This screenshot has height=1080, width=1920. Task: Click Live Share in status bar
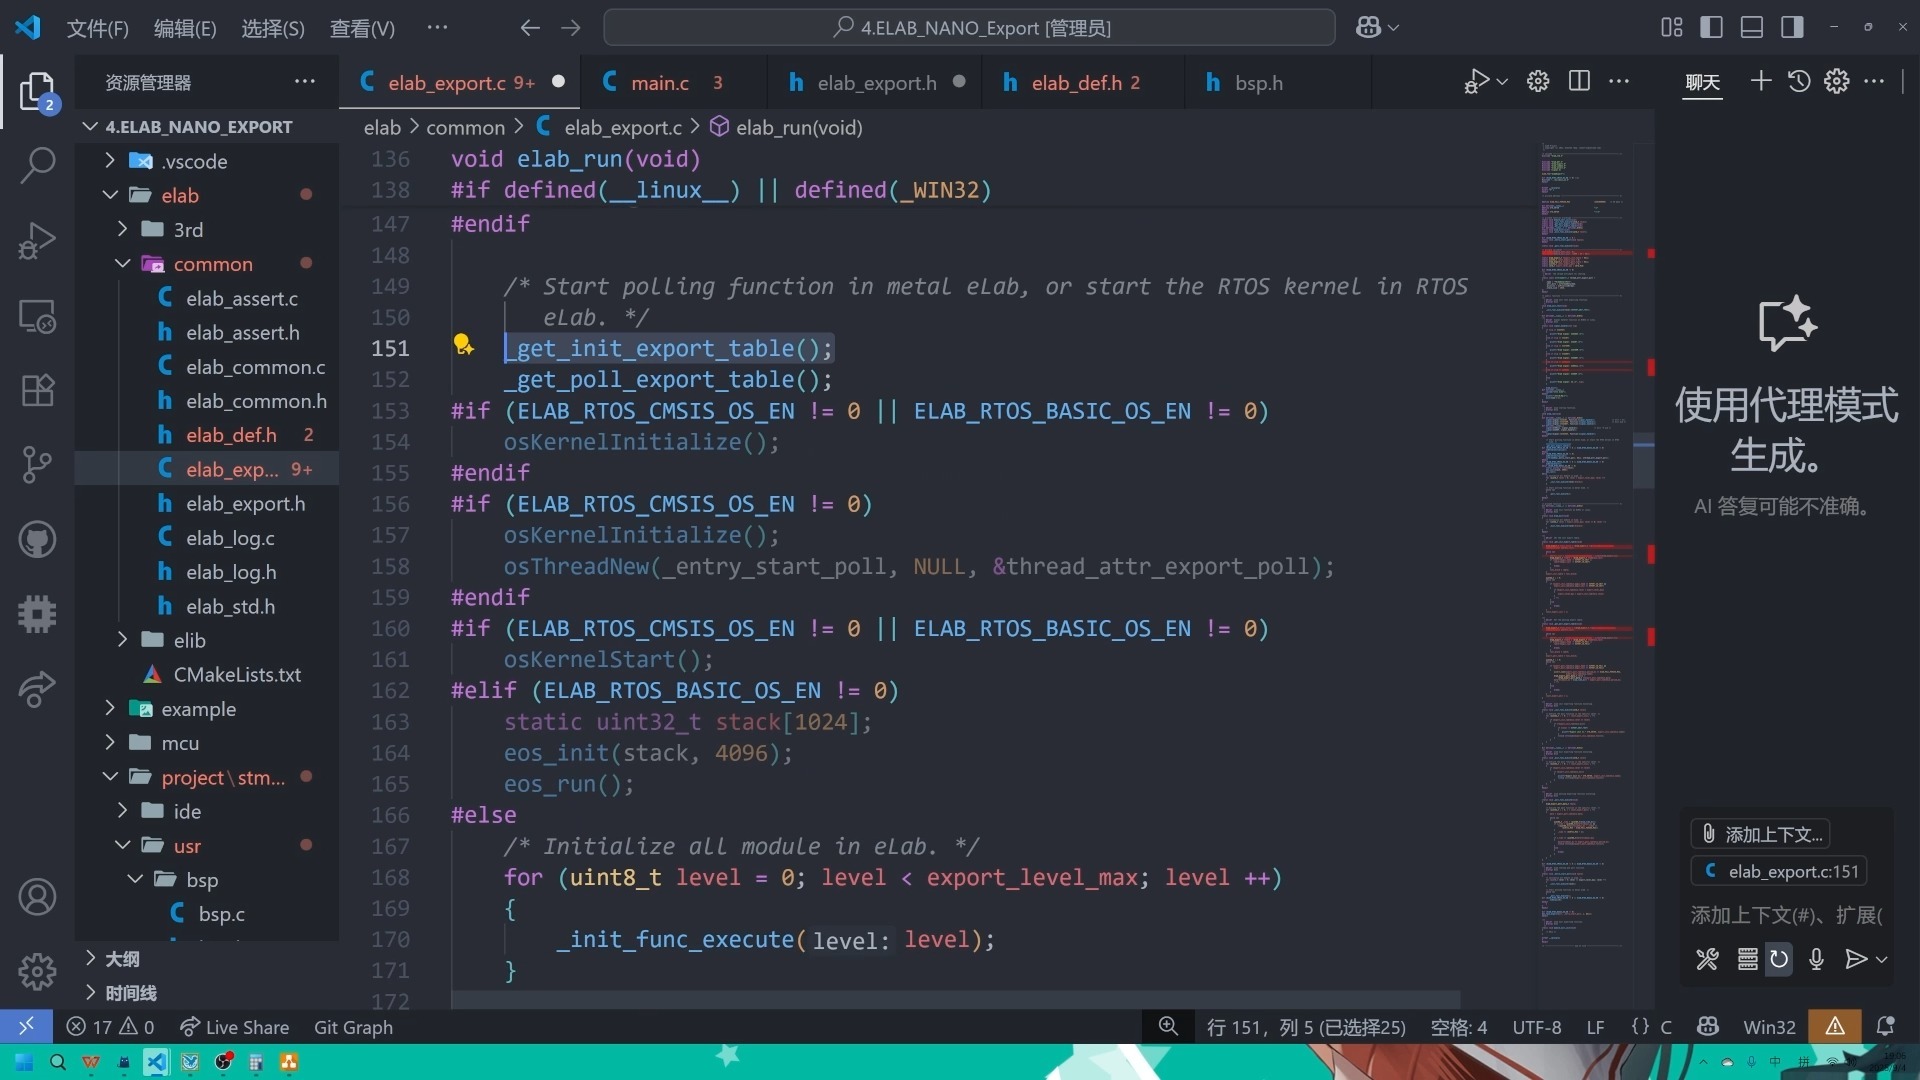(235, 1027)
